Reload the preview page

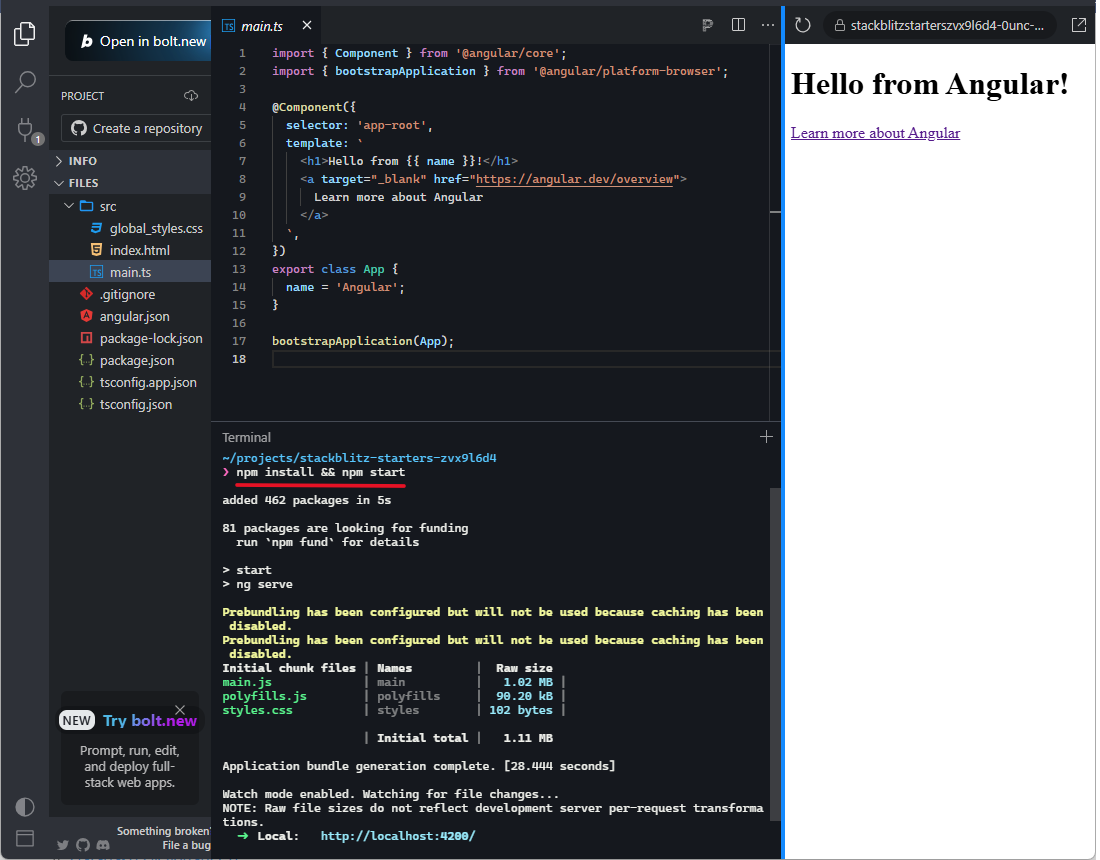(x=802, y=25)
